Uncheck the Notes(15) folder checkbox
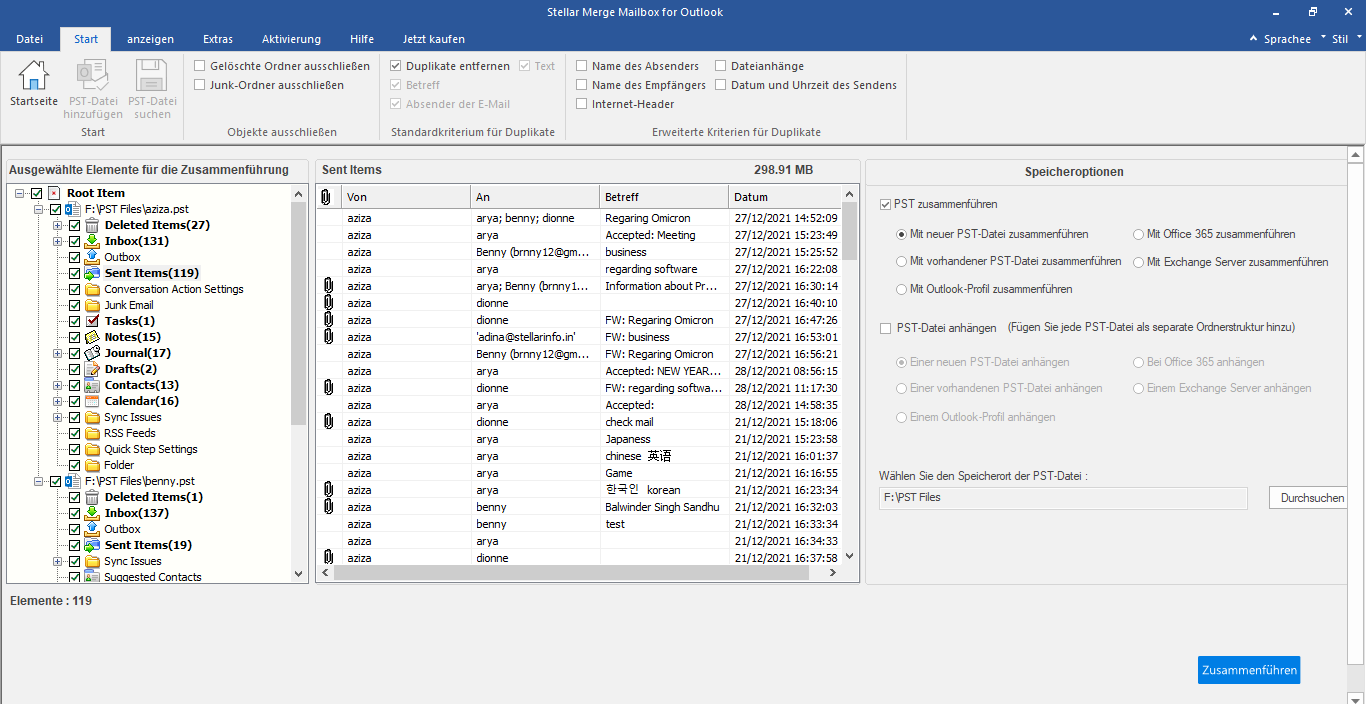 pos(74,337)
